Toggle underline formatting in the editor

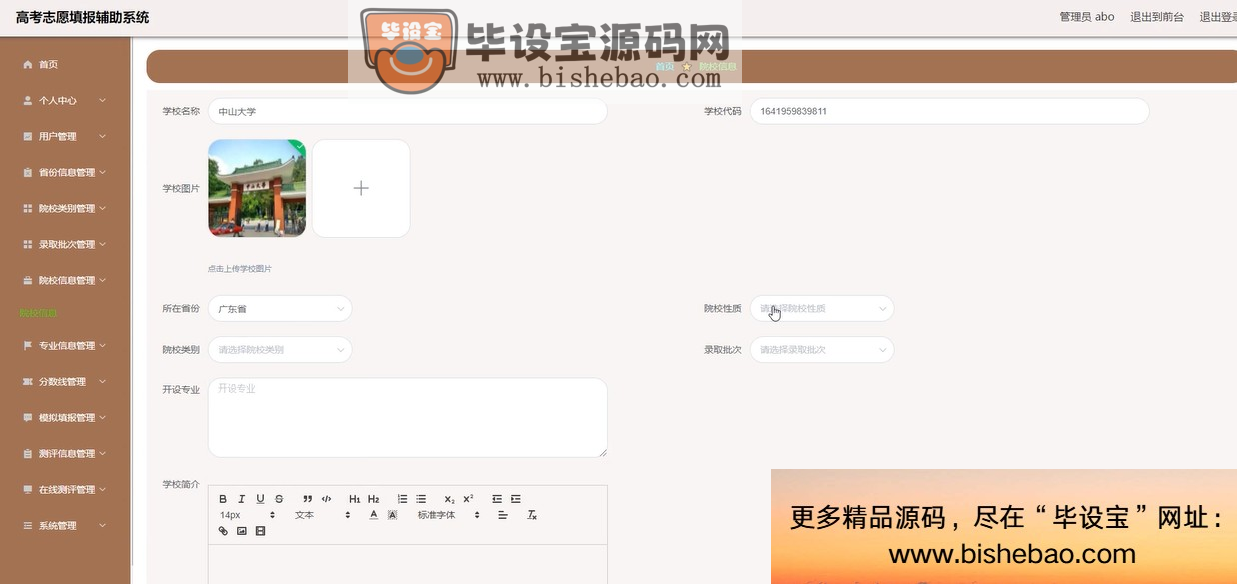260,499
